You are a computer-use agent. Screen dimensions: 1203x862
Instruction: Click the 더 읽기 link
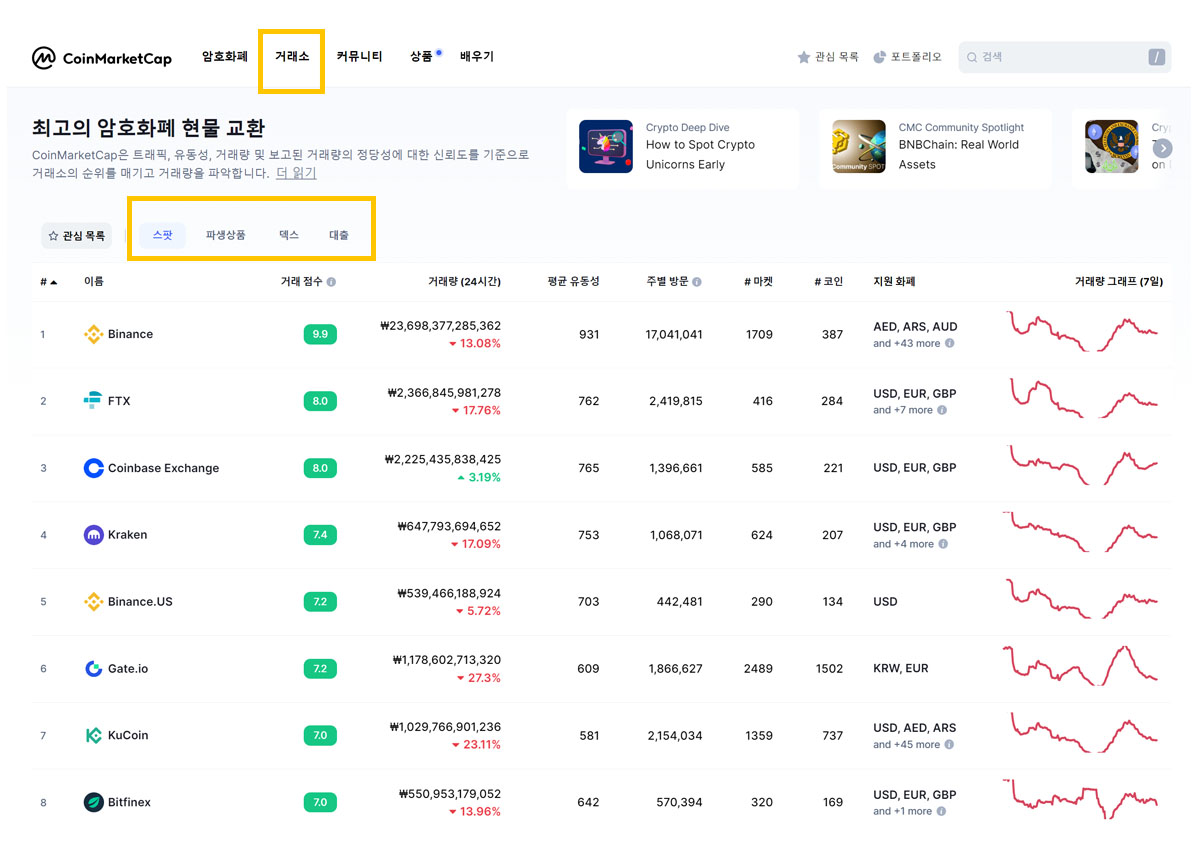coord(296,173)
